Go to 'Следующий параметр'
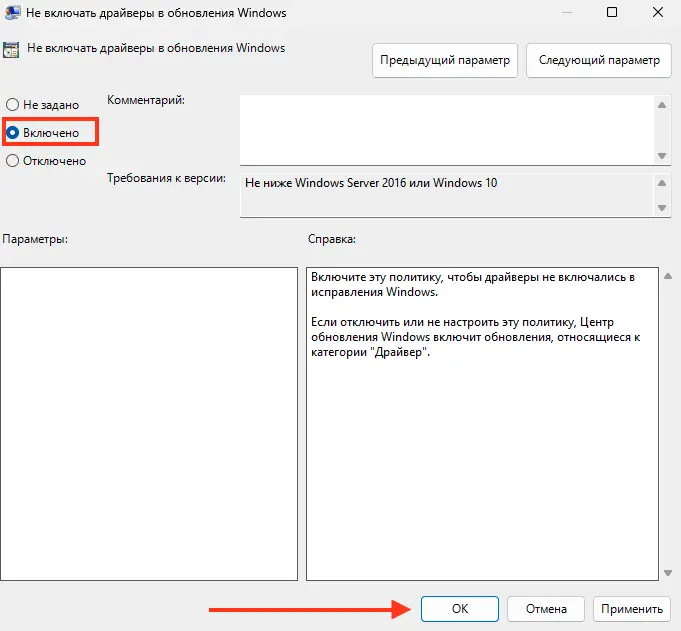681x631 pixels. 599,60
